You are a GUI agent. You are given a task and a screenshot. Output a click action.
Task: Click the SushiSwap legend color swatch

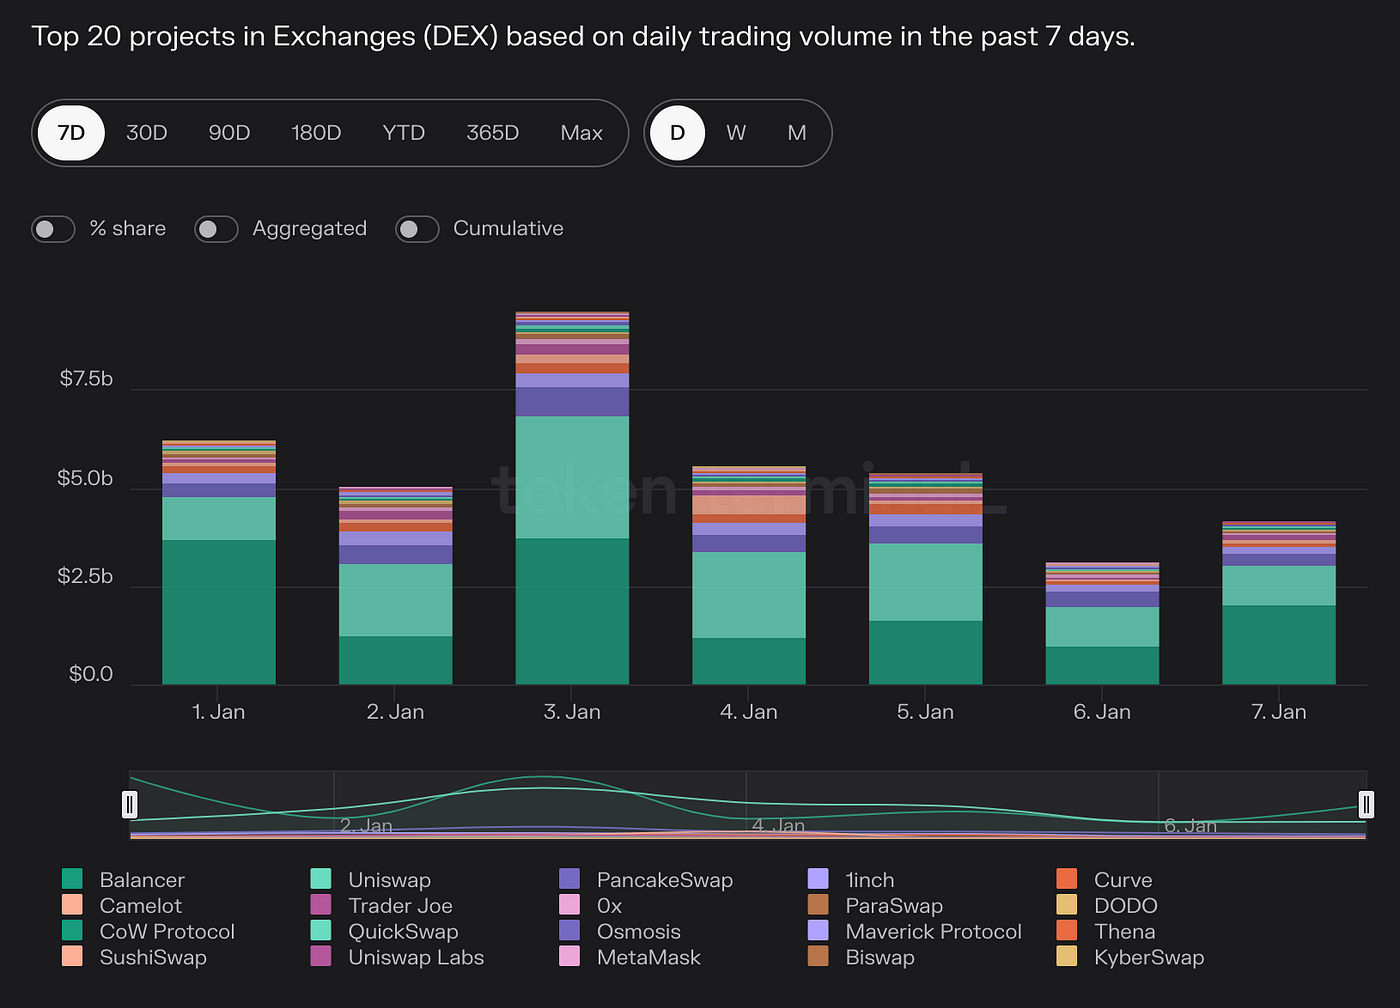pos(72,956)
